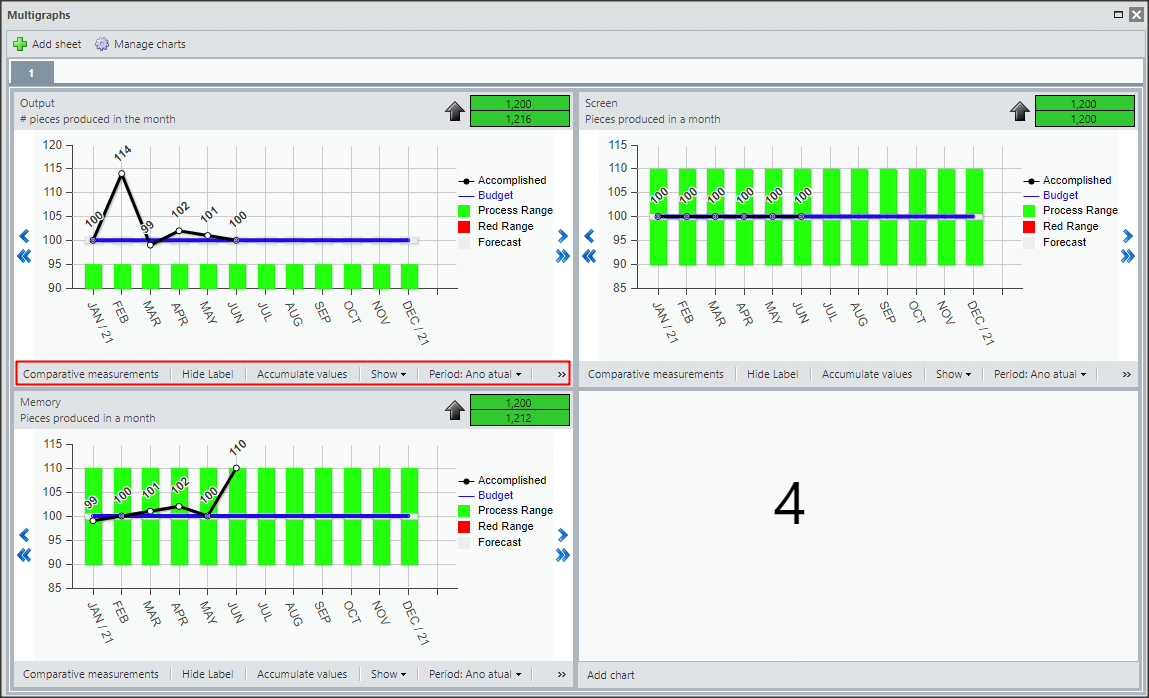
Task: Open Manage charts gear icon
Action: (102, 44)
